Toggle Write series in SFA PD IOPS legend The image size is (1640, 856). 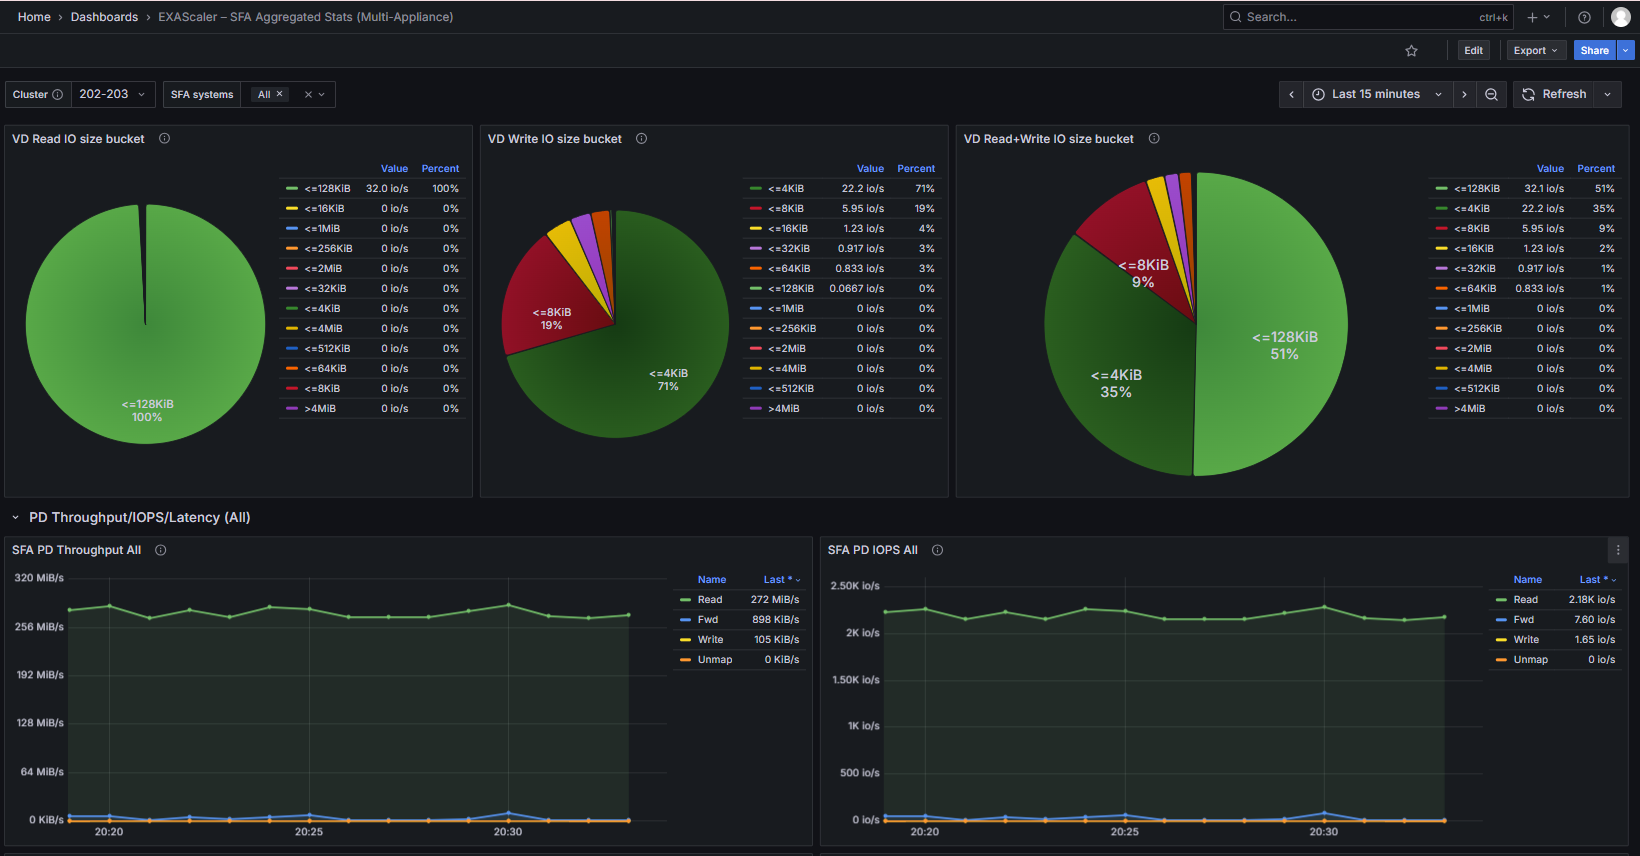tap(1526, 640)
